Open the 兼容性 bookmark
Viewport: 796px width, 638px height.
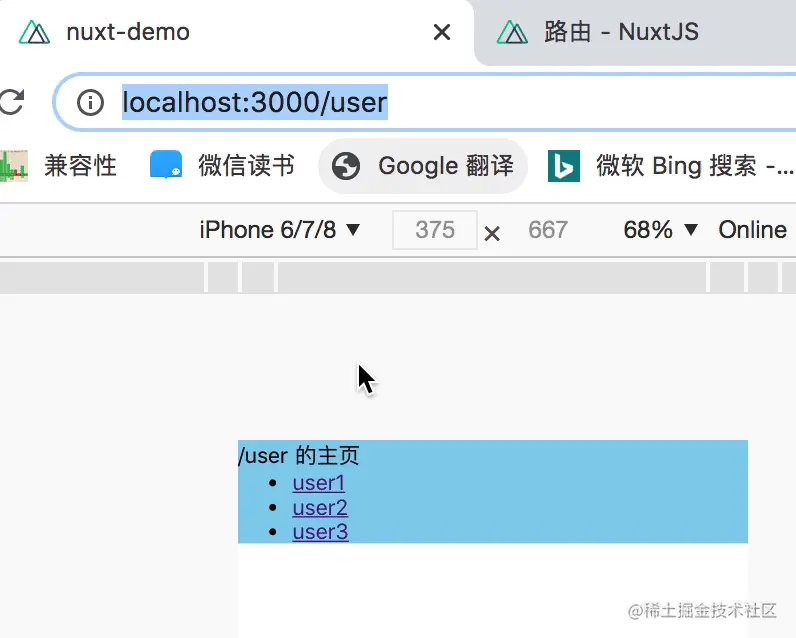pos(59,166)
